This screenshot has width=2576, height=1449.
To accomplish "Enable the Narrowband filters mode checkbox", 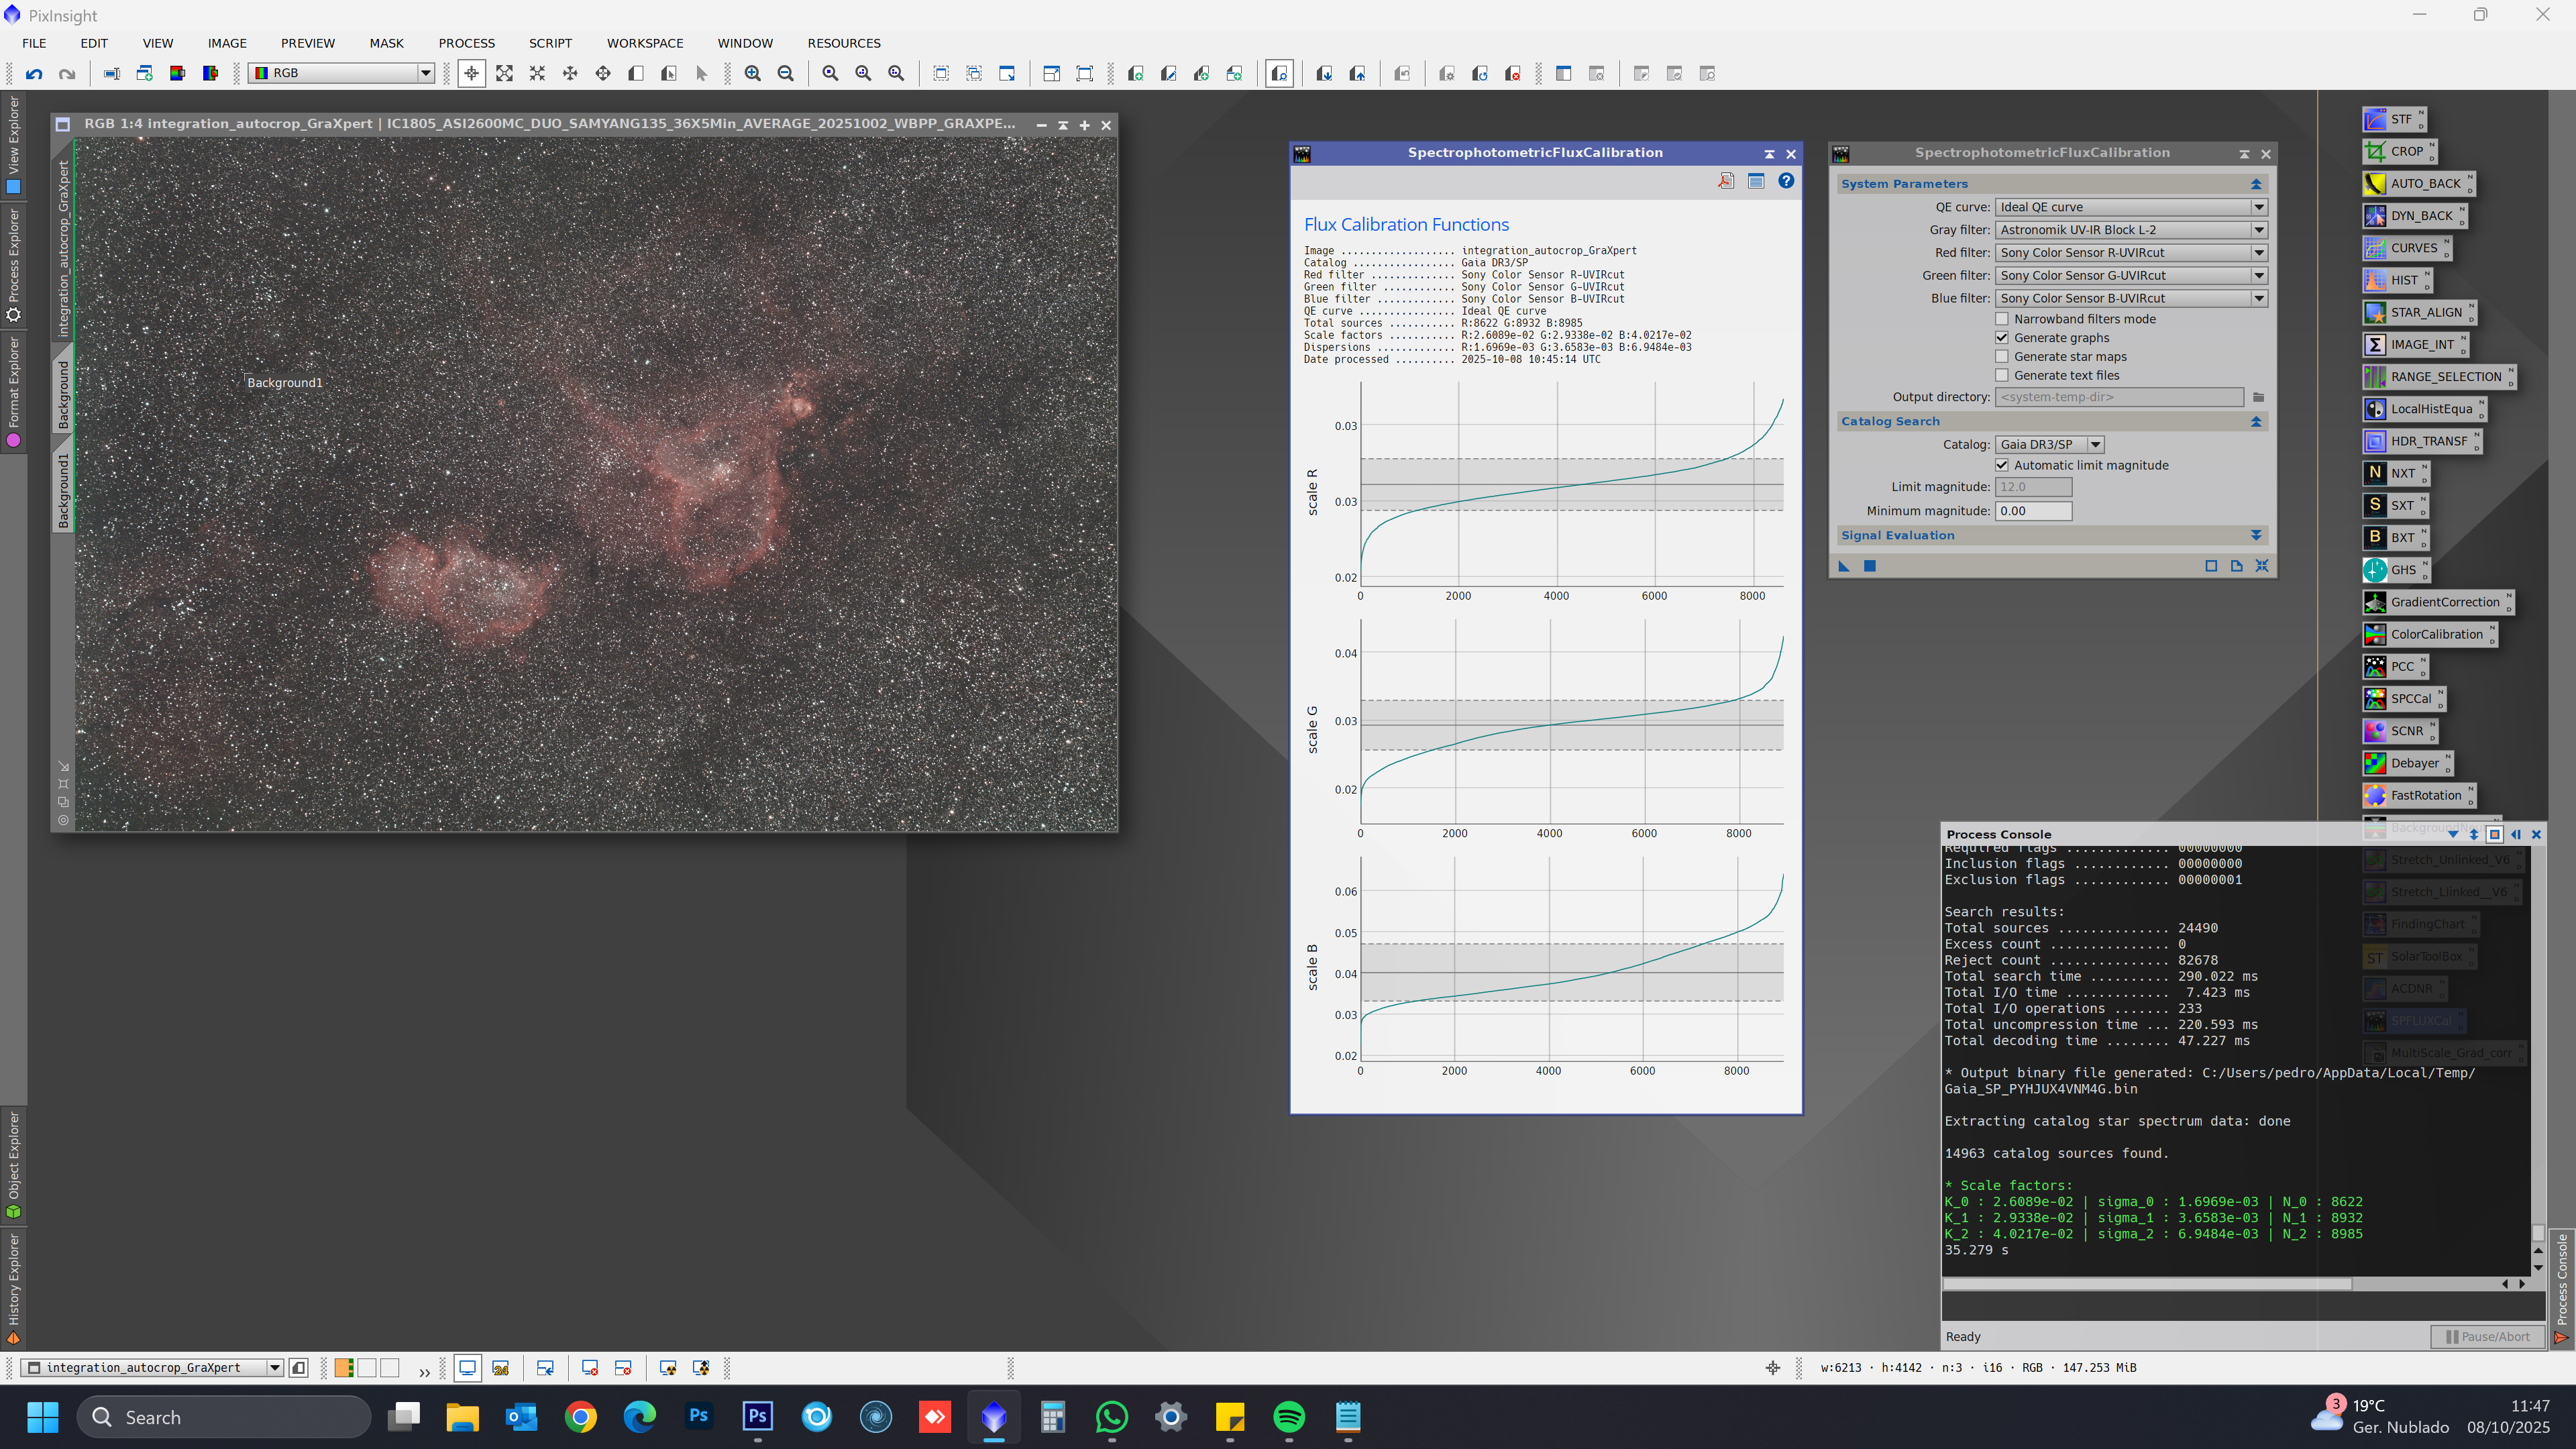I will pos(2002,319).
